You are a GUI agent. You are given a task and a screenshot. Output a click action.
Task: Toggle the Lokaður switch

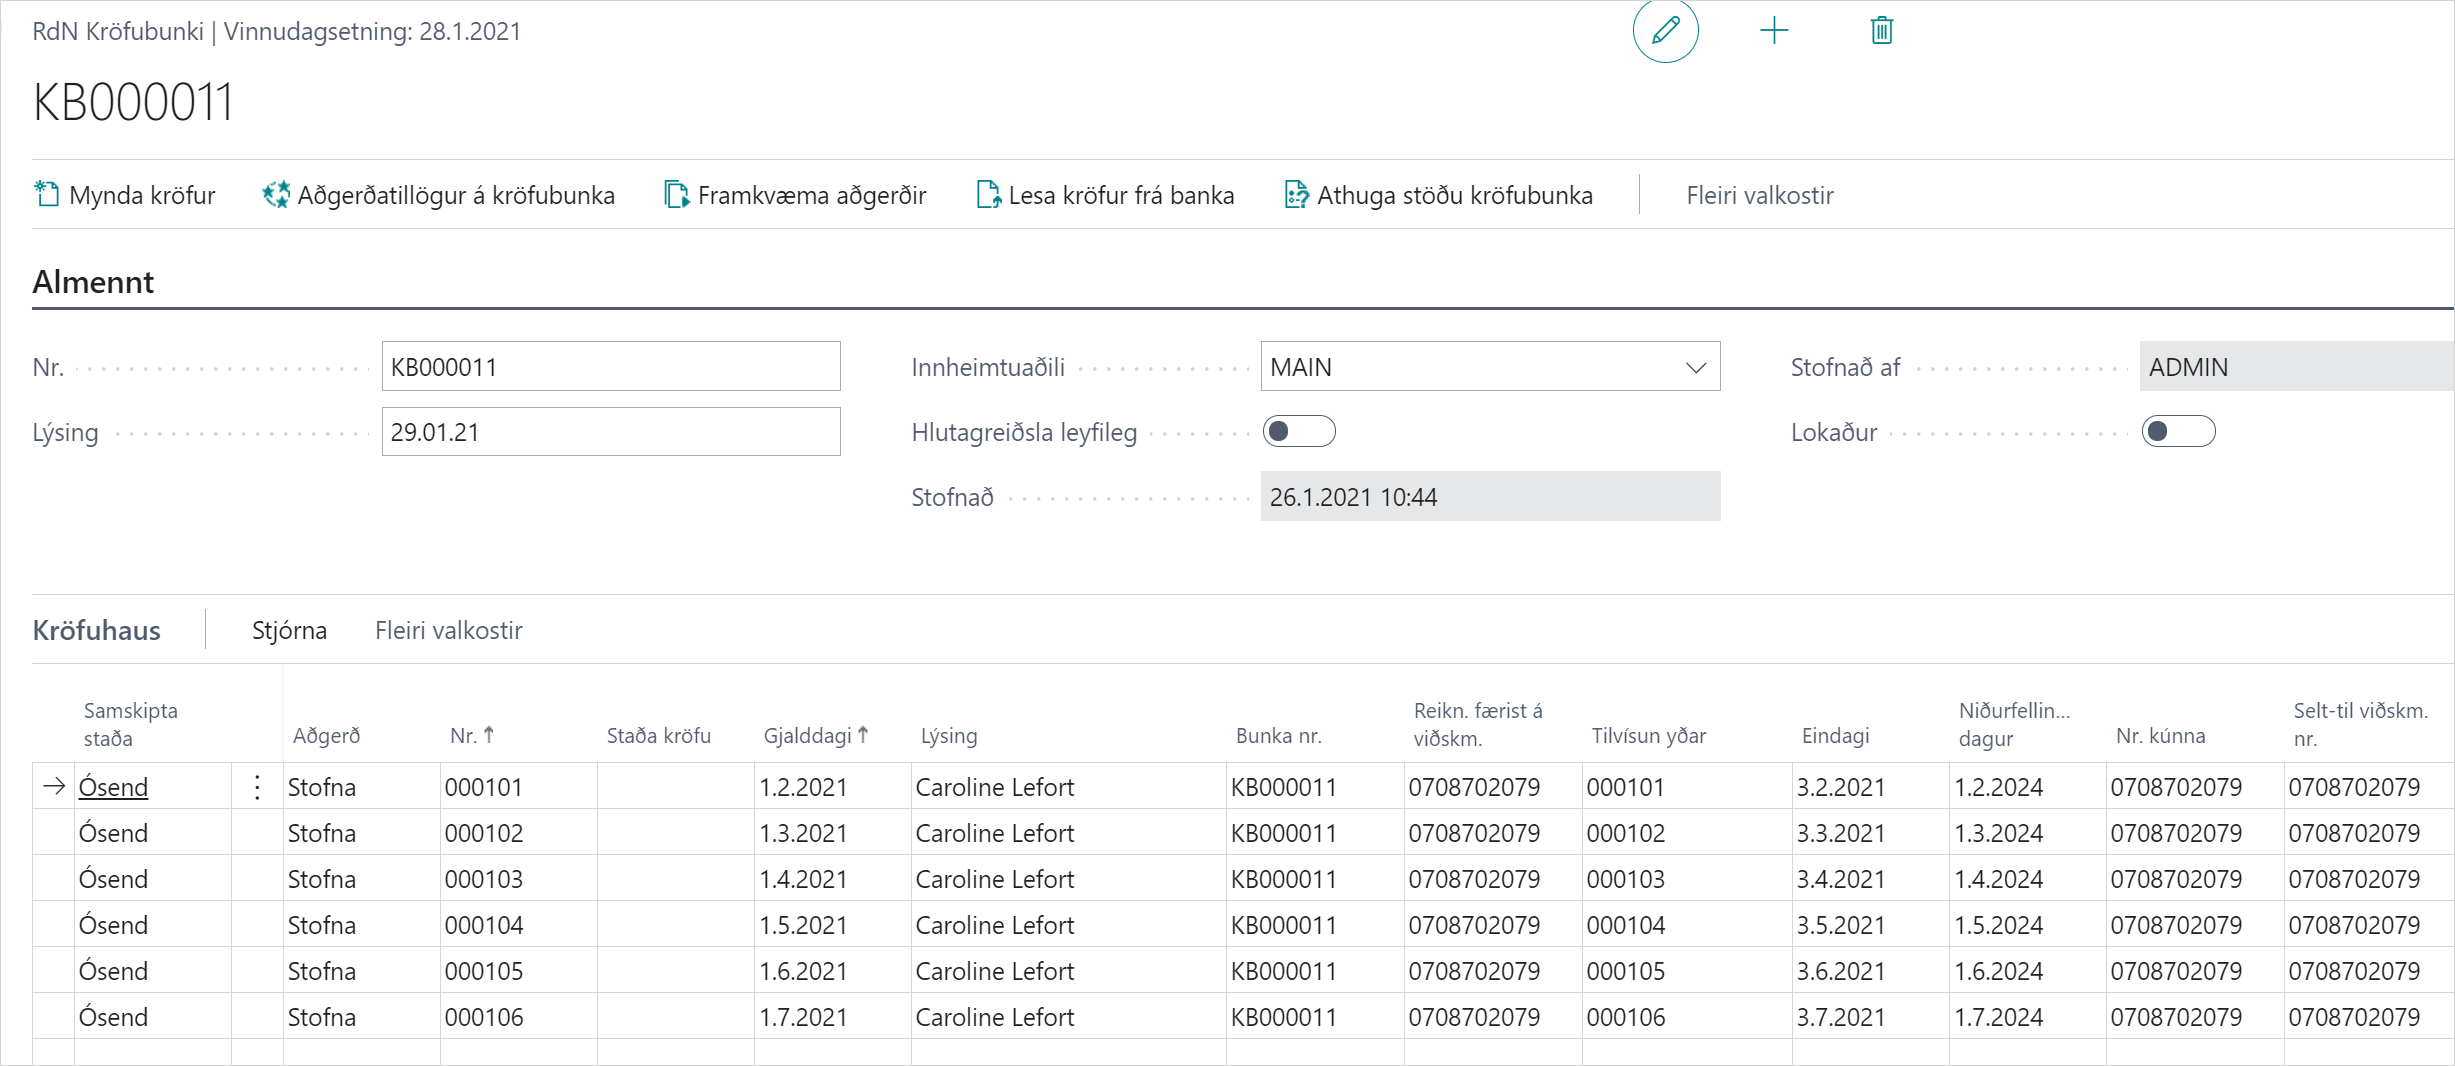tap(2178, 432)
